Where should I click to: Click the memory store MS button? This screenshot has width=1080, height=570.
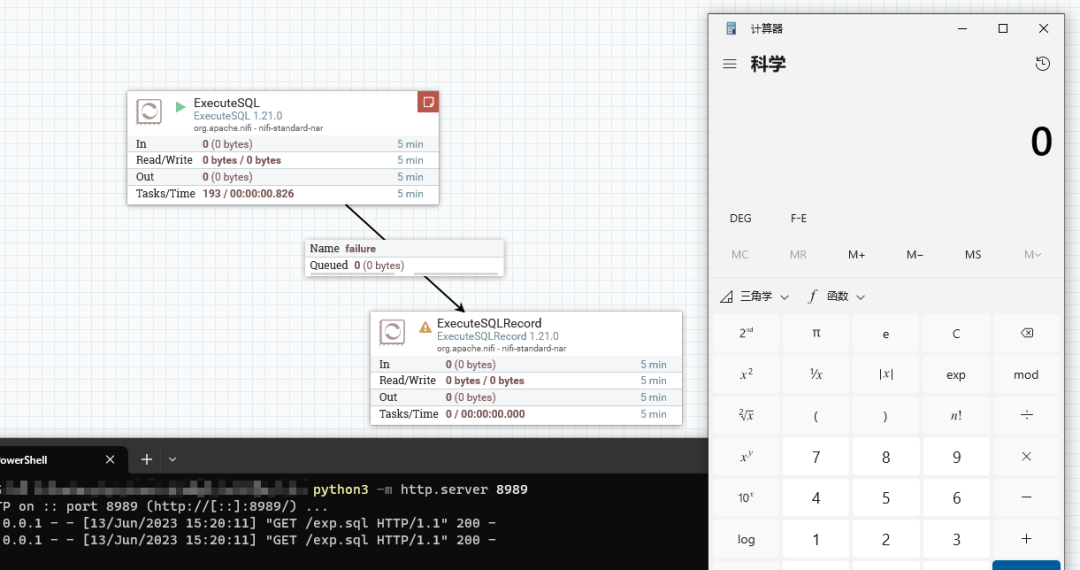click(x=973, y=255)
